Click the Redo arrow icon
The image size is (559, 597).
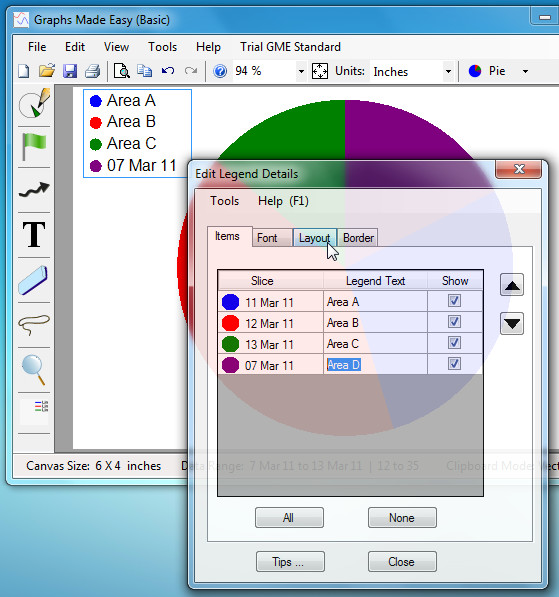click(x=191, y=71)
